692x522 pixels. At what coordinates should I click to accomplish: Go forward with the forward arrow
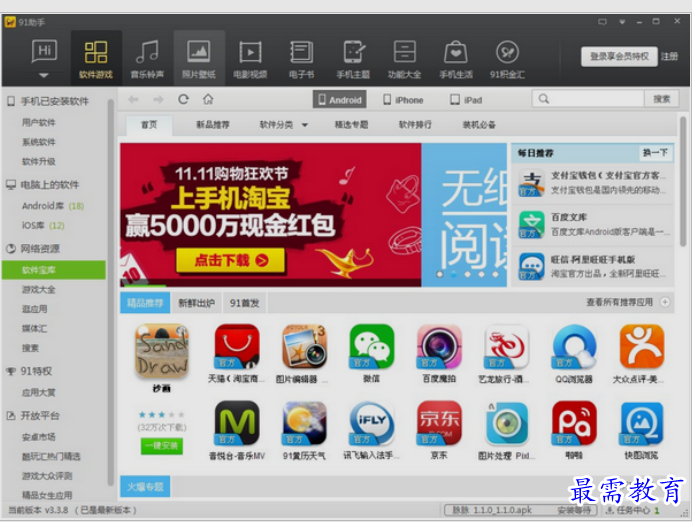coord(158,99)
